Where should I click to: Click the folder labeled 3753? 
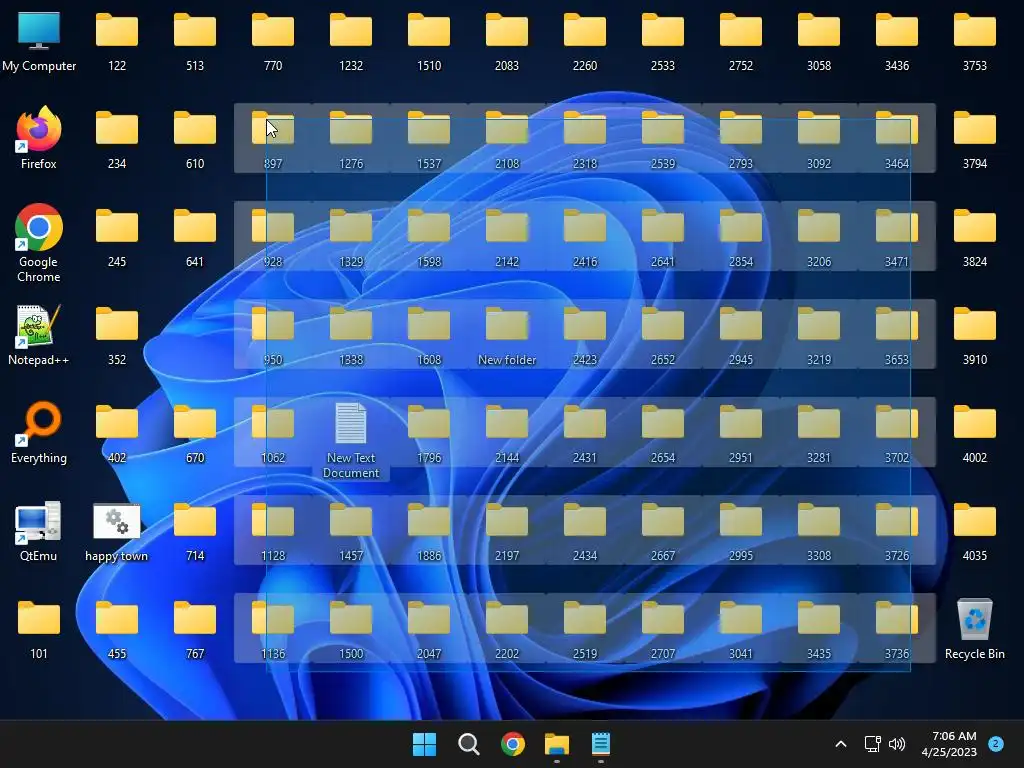(974, 40)
